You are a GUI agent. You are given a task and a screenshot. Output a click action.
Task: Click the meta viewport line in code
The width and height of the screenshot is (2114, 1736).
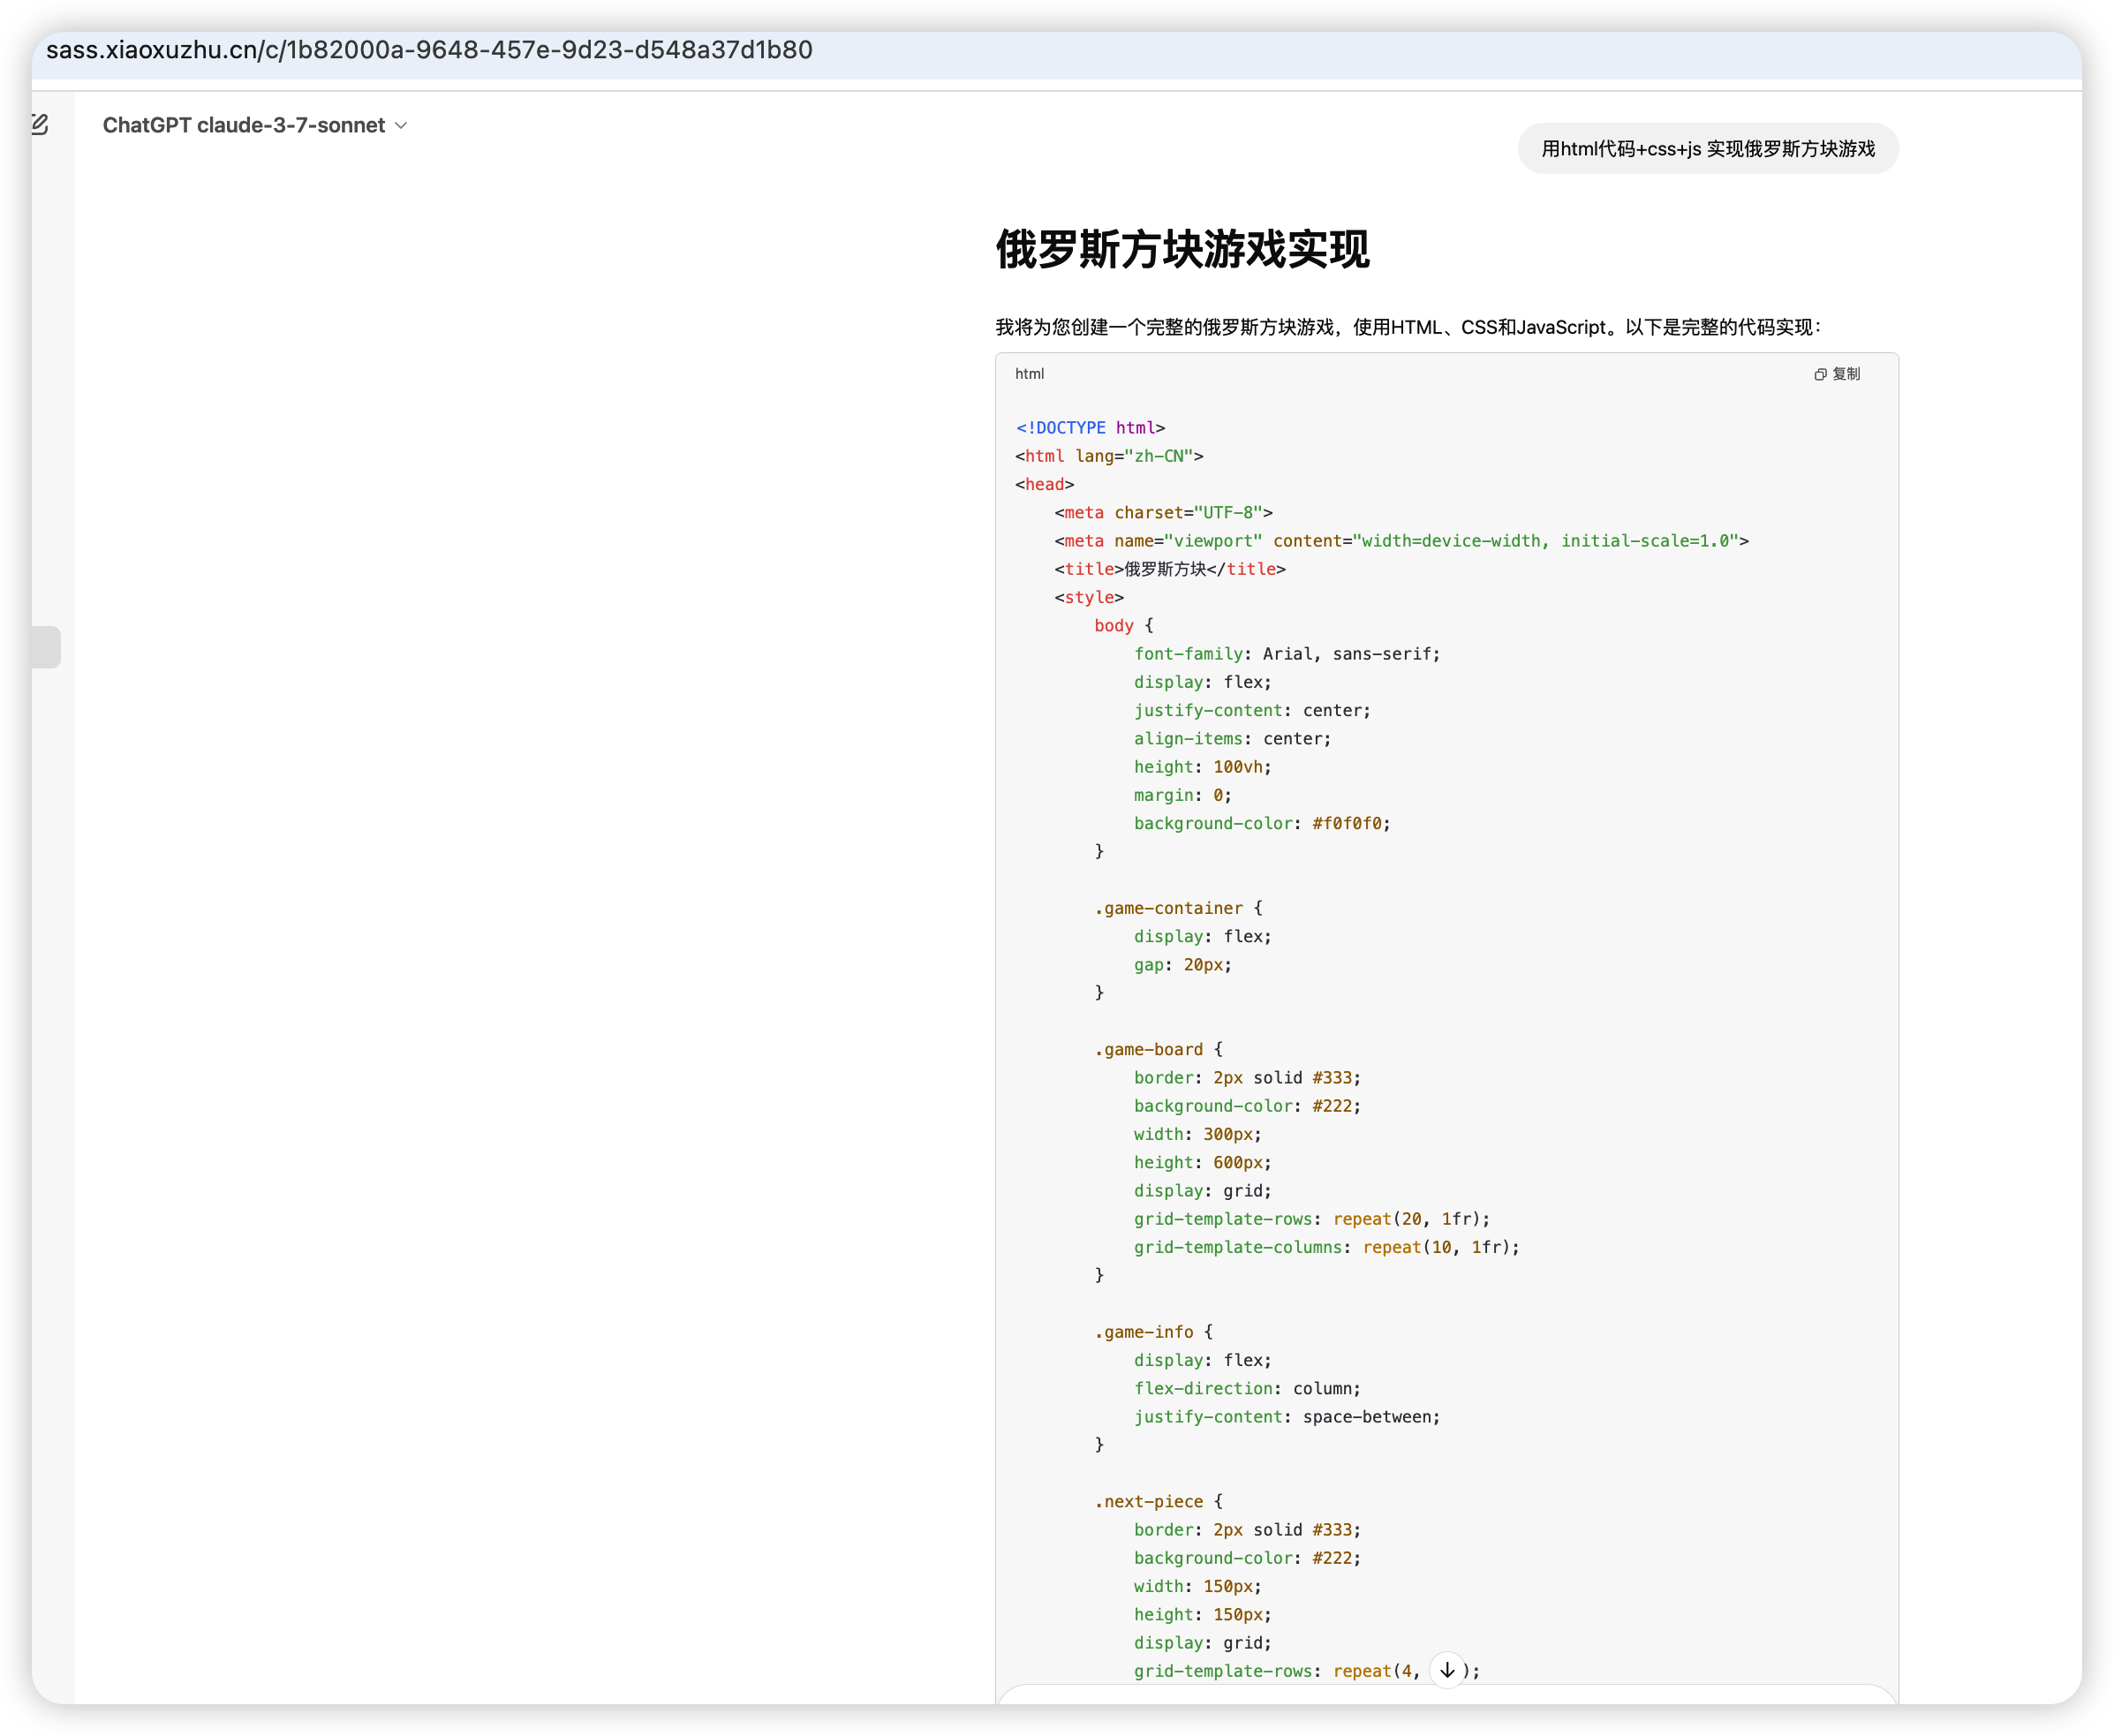[1400, 541]
